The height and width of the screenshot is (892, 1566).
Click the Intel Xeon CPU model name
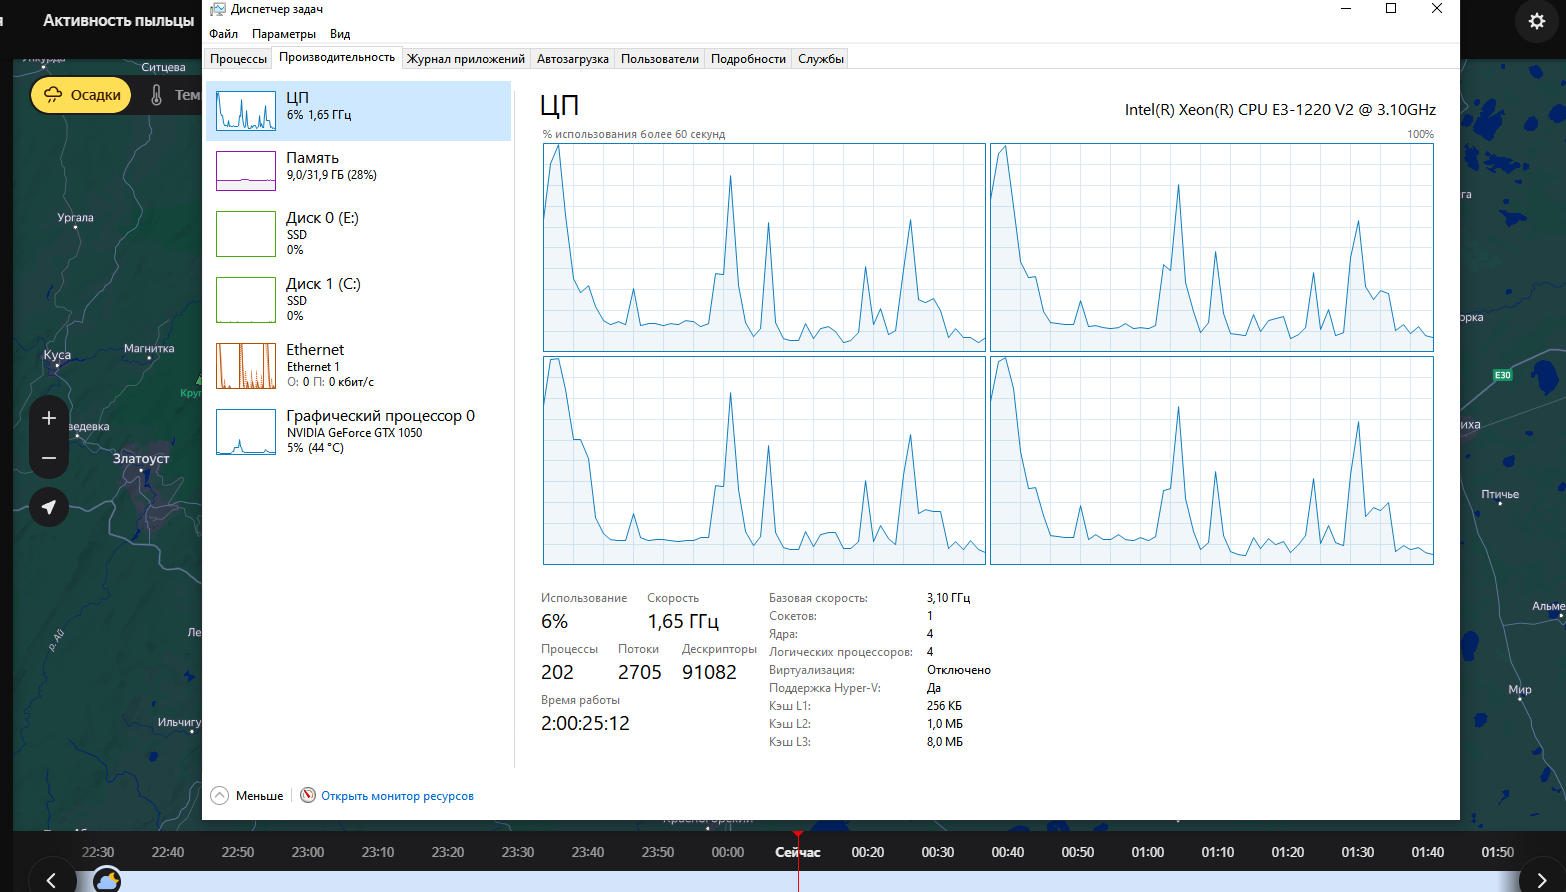tap(1280, 110)
